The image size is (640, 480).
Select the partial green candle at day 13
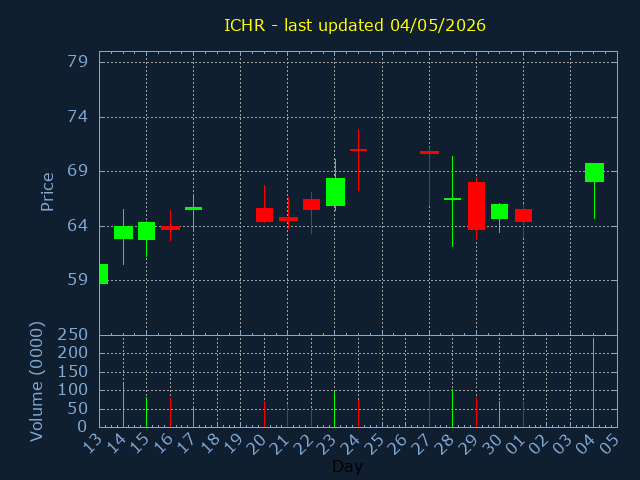104,274
